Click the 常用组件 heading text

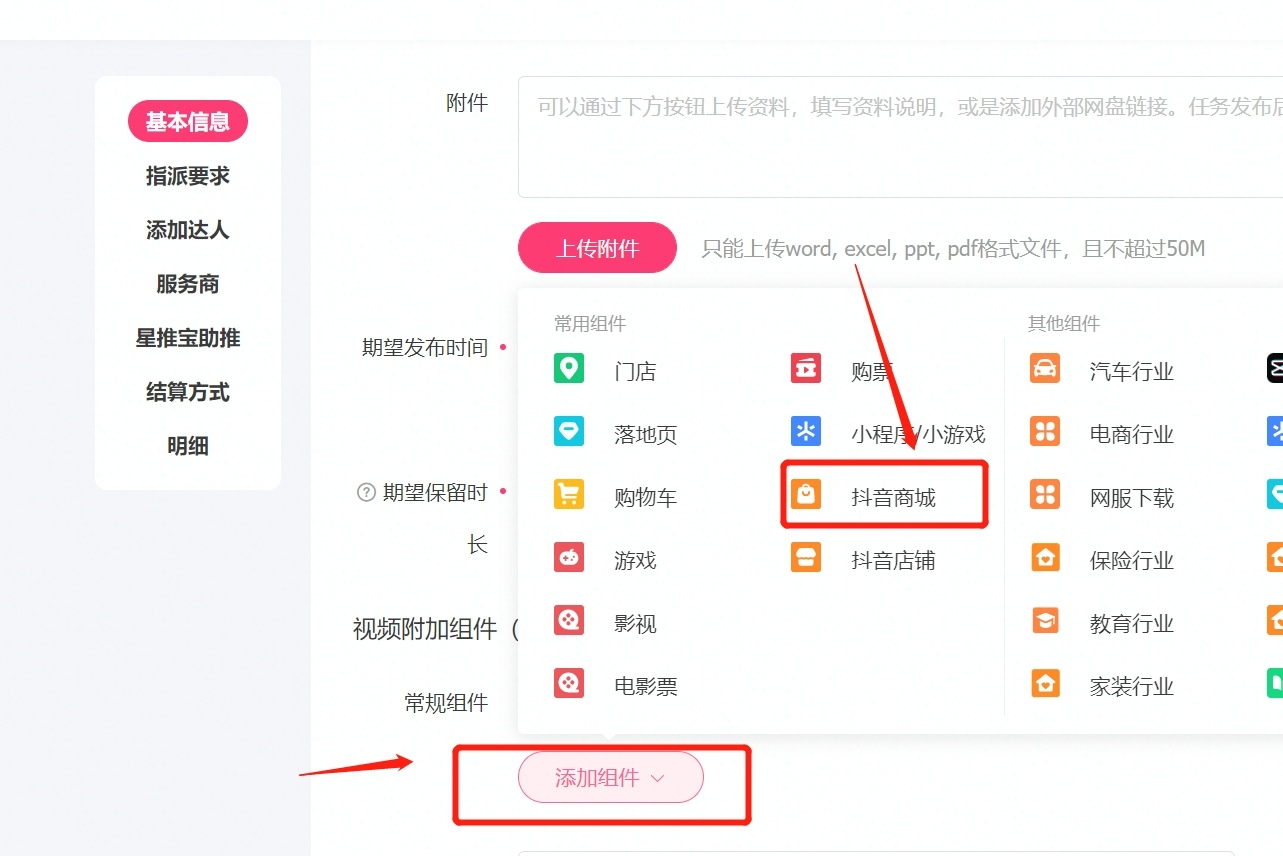click(590, 323)
